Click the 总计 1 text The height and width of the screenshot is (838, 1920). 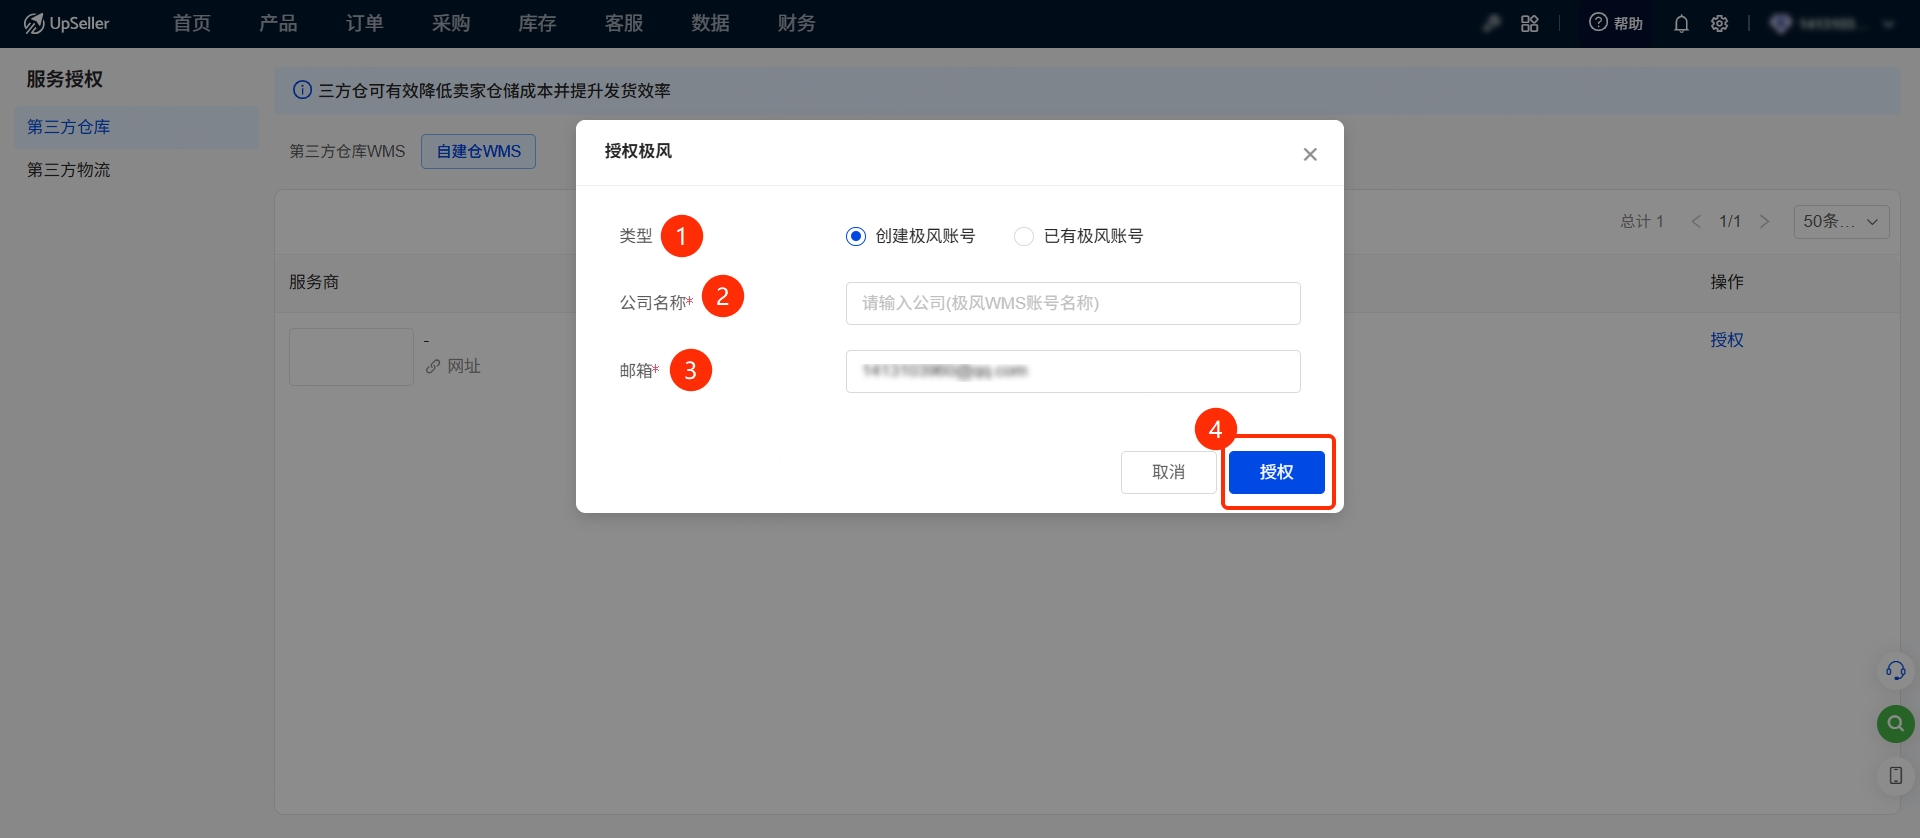(x=1641, y=221)
